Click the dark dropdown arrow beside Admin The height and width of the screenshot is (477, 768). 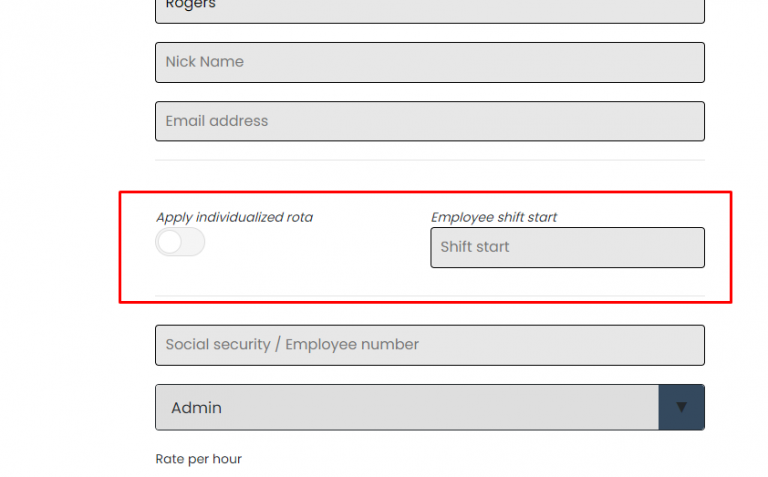pyautogui.click(x=681, y=408)
